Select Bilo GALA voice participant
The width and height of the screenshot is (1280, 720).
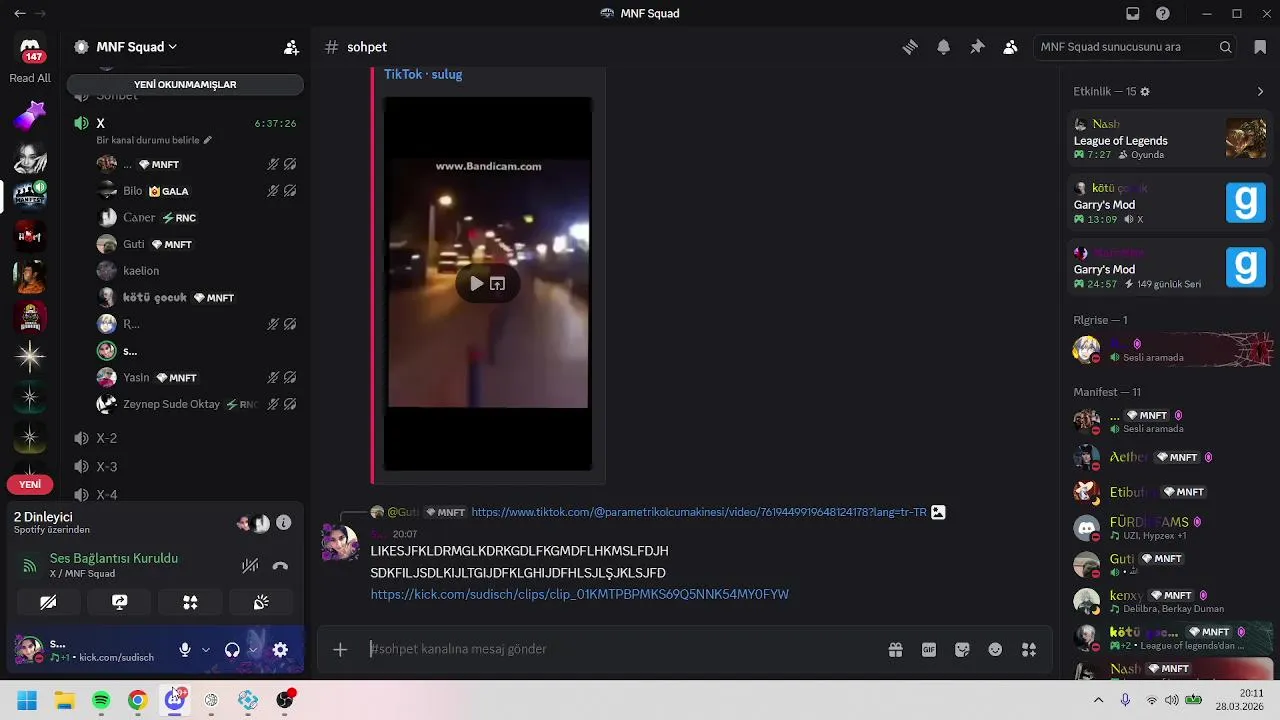tap(197, 191)
